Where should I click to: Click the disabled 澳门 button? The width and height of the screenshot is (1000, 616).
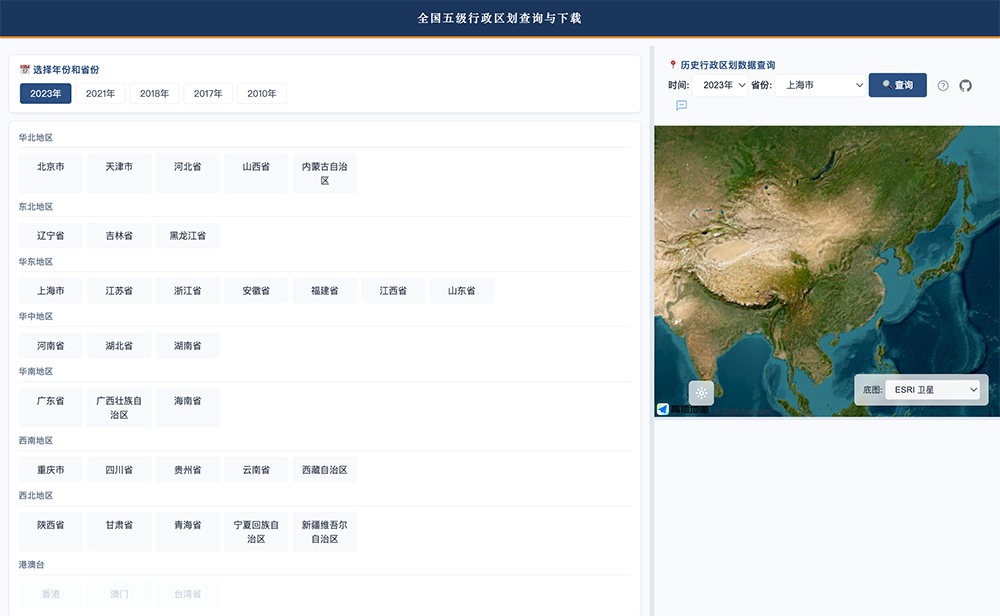119,594
